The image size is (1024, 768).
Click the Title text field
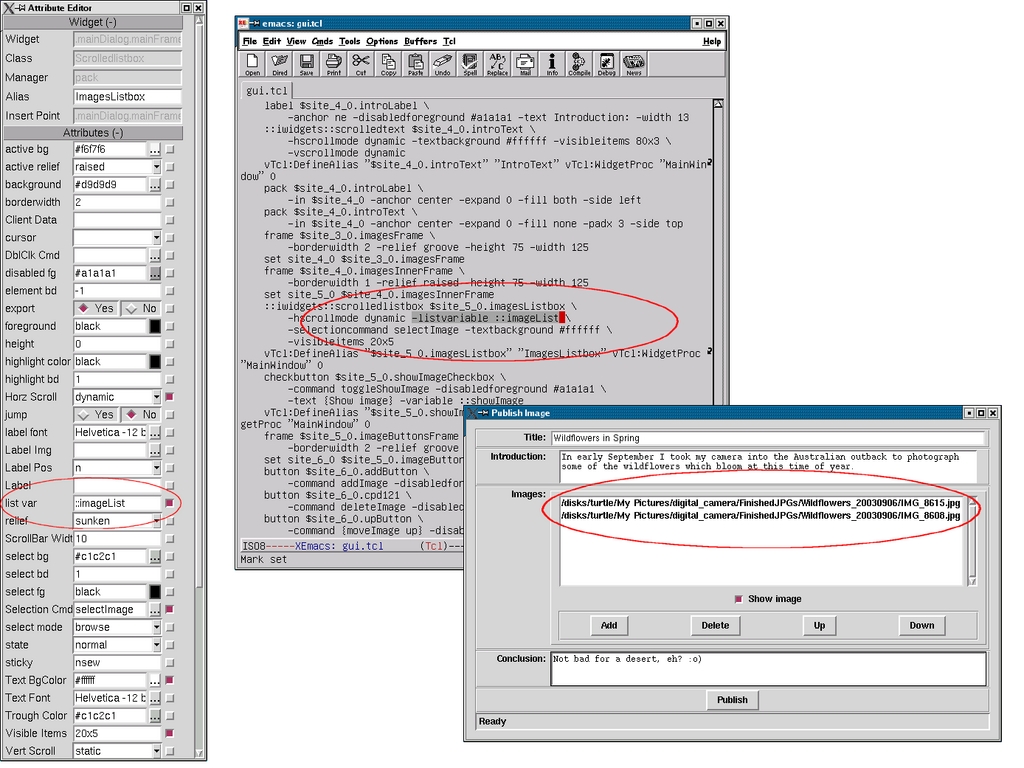[x=767, y=438]
